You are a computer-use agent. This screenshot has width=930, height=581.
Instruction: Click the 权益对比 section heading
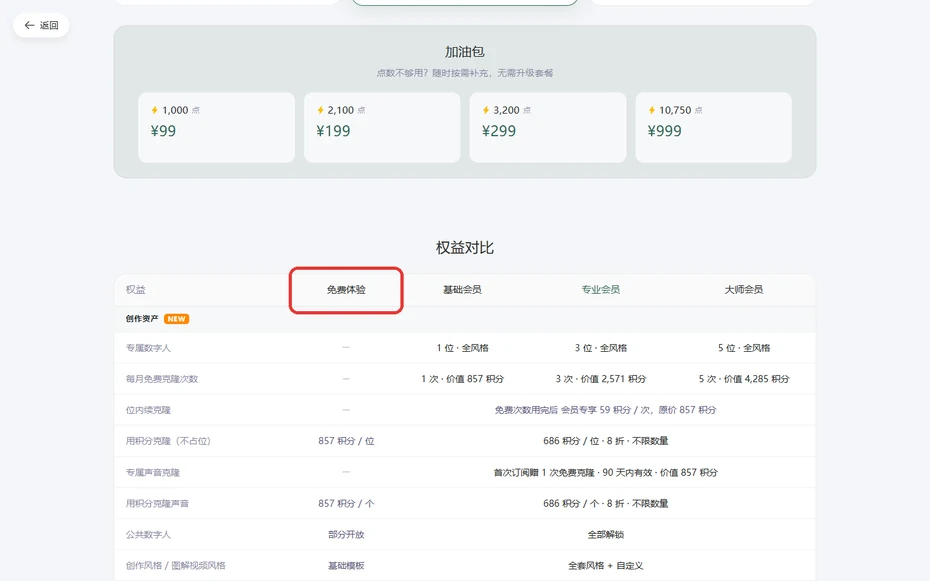pyautogui.click(x=464, y=248)
